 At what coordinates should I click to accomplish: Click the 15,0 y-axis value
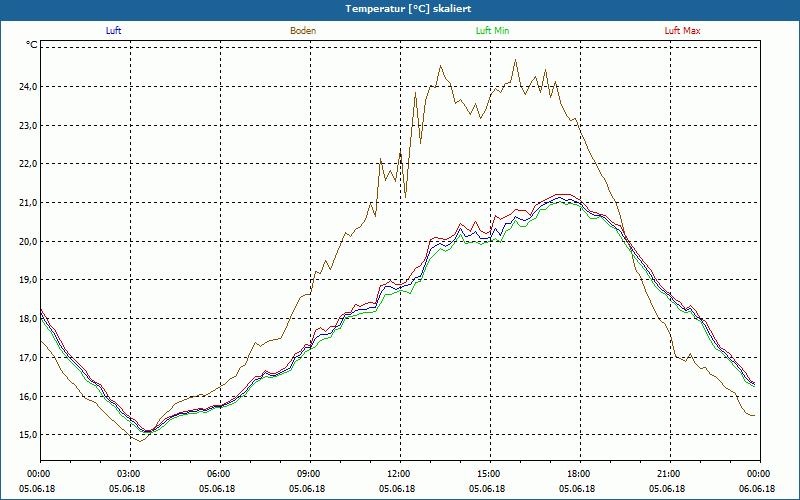(29, 435)
